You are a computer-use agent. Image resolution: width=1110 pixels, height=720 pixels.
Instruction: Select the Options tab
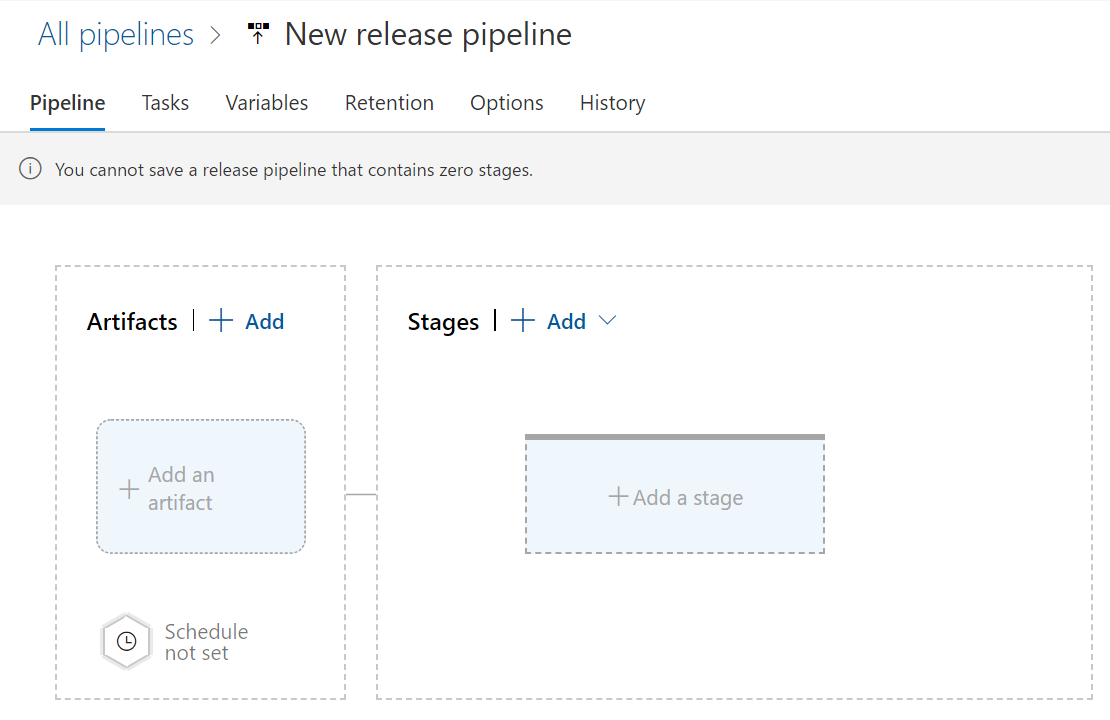[x=507, y=103]
